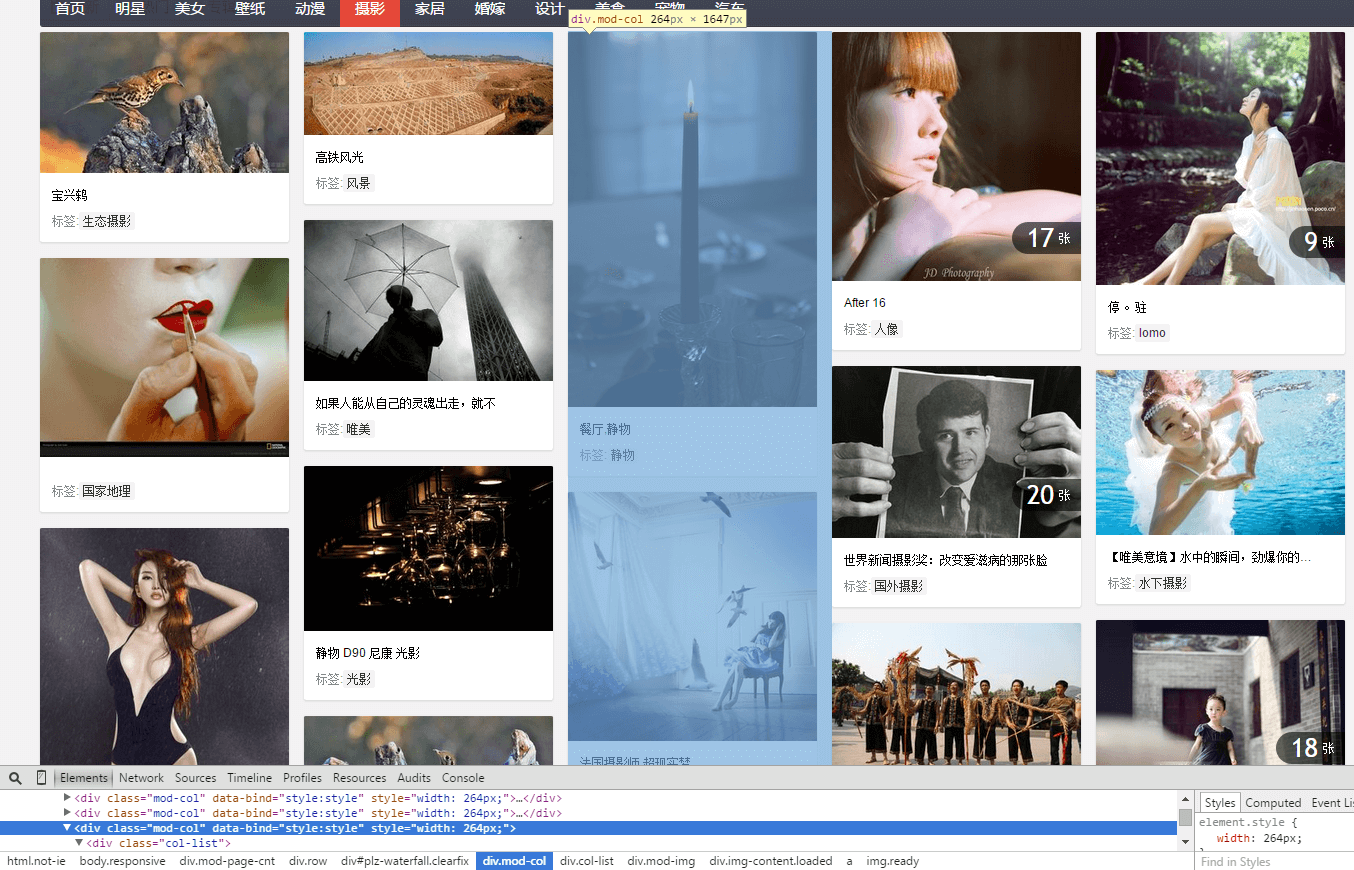Select the highlighted div.mod-col breadcrumb
This screenshot has height=870, width=1354.
[x=514, y=861]
